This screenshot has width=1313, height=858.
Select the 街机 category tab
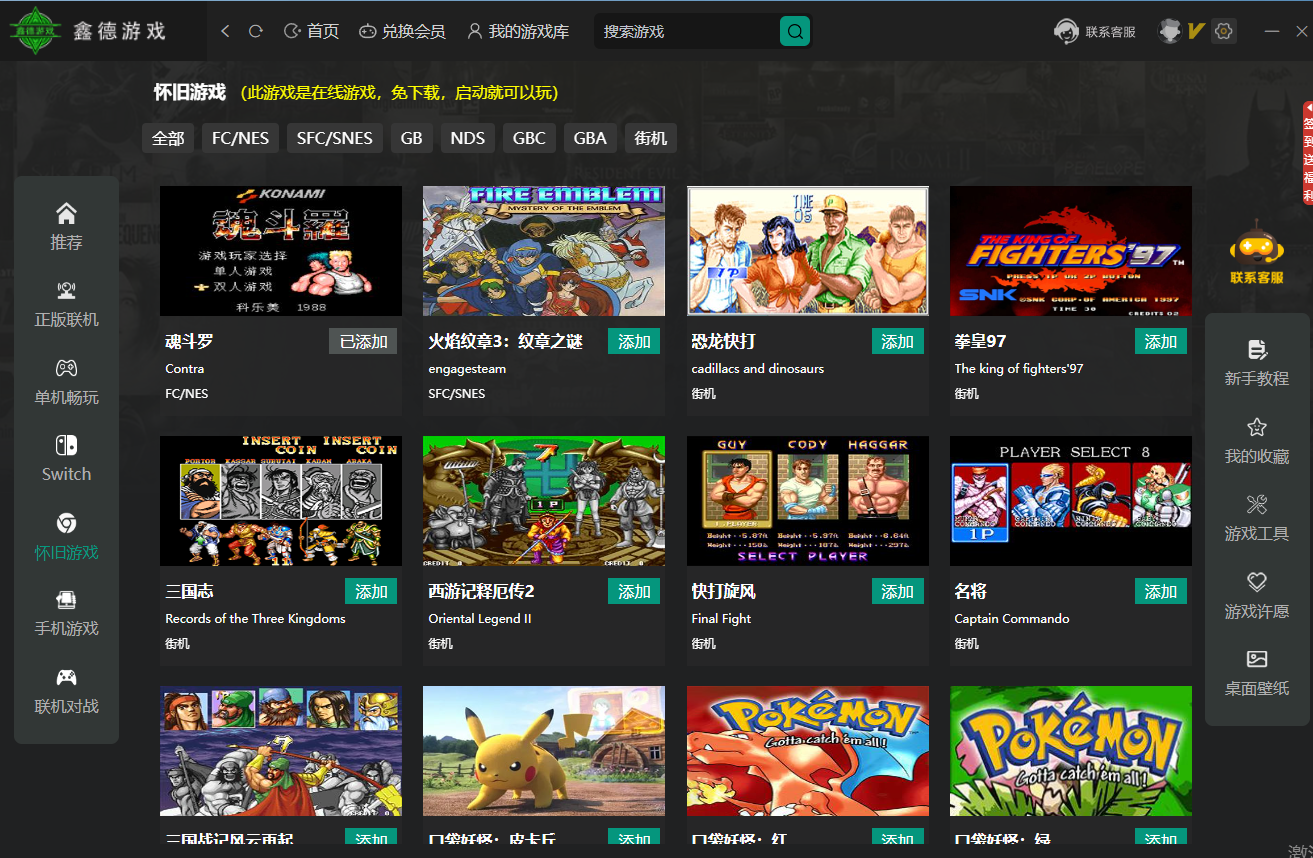[x=651, y=139]
